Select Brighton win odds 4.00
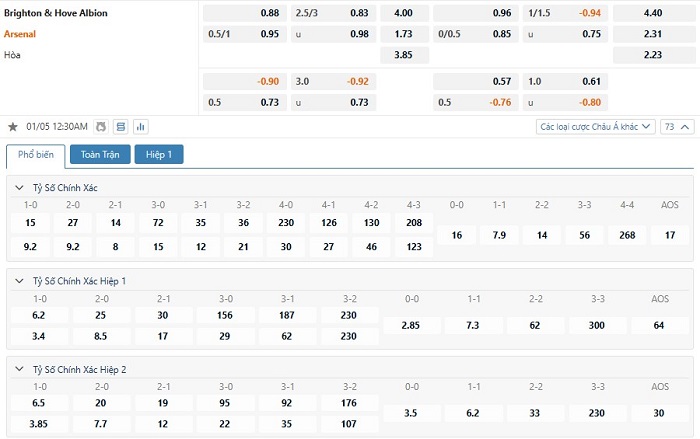The image size is (700, 439). coord(404,13)
